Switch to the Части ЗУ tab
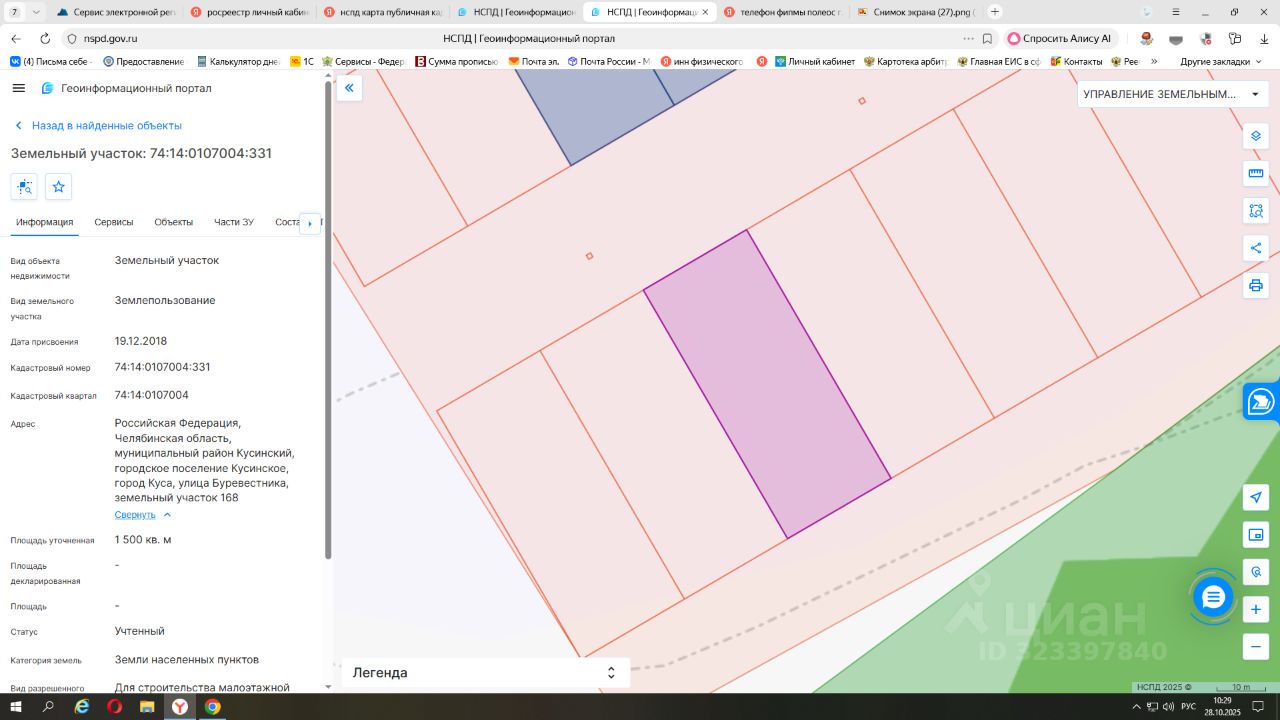The height and width of the screenshot is (720, 1280). tap(234, 222)
